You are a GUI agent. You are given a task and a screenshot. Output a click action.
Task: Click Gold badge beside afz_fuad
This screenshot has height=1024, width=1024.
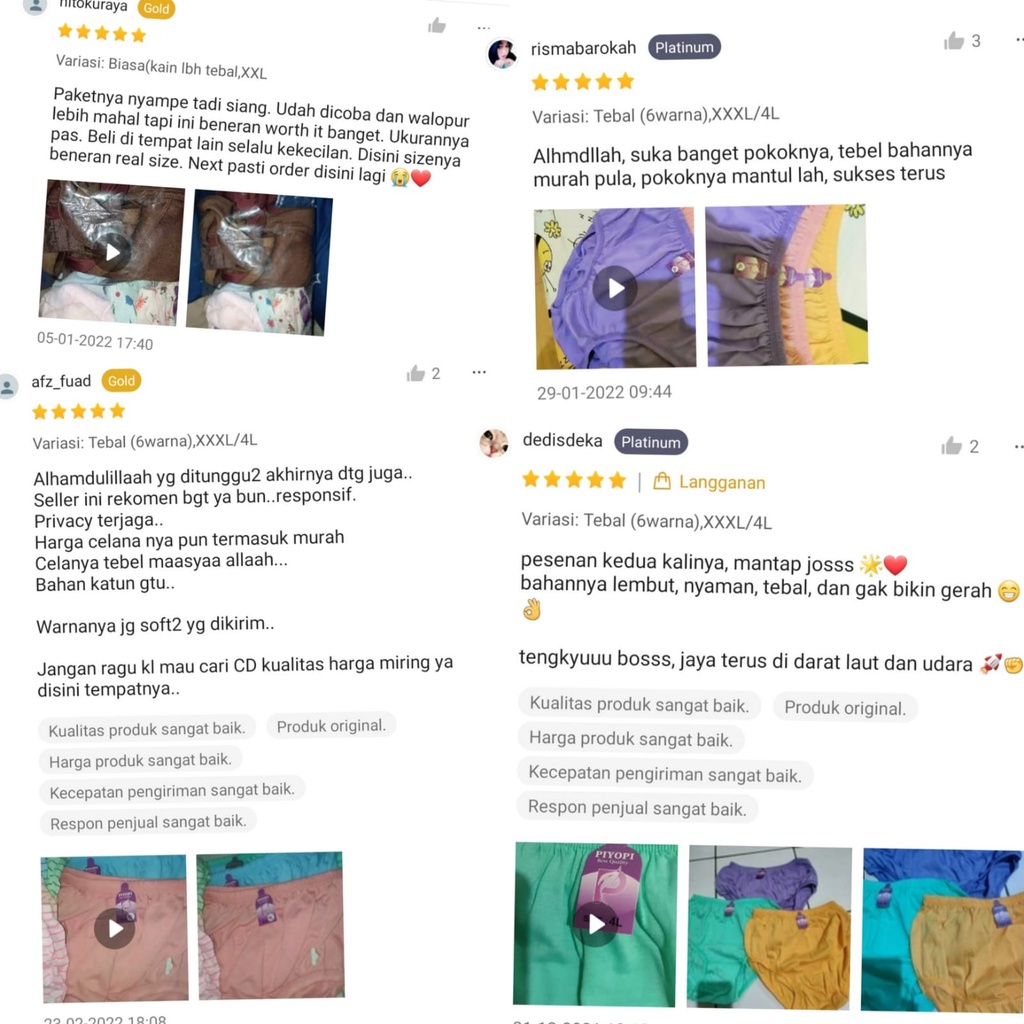point(121,381)
